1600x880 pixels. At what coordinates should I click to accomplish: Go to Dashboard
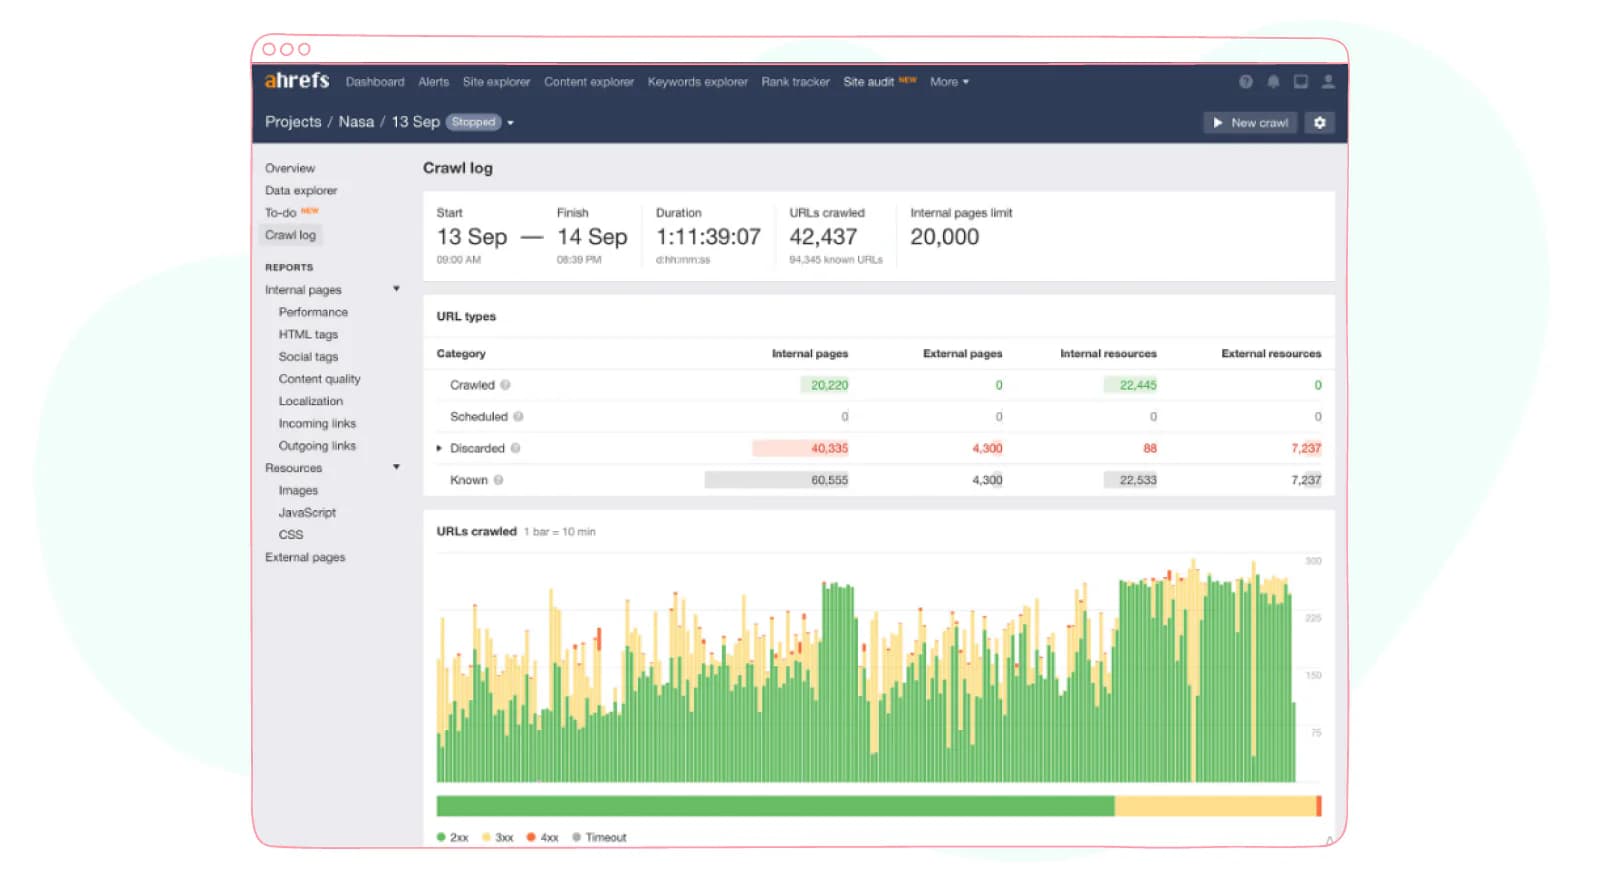(x=375, y=82)
